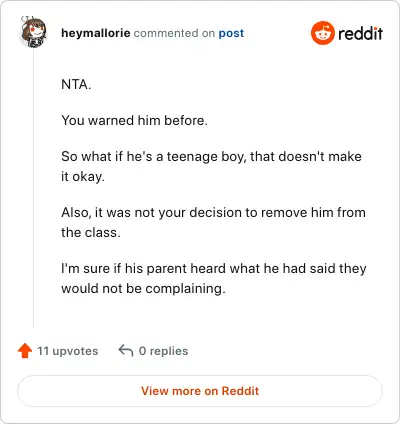Screen dimensions: 400x424
Task: Collapse the comment via the vertical thread line
Action: tap(33, 188)
